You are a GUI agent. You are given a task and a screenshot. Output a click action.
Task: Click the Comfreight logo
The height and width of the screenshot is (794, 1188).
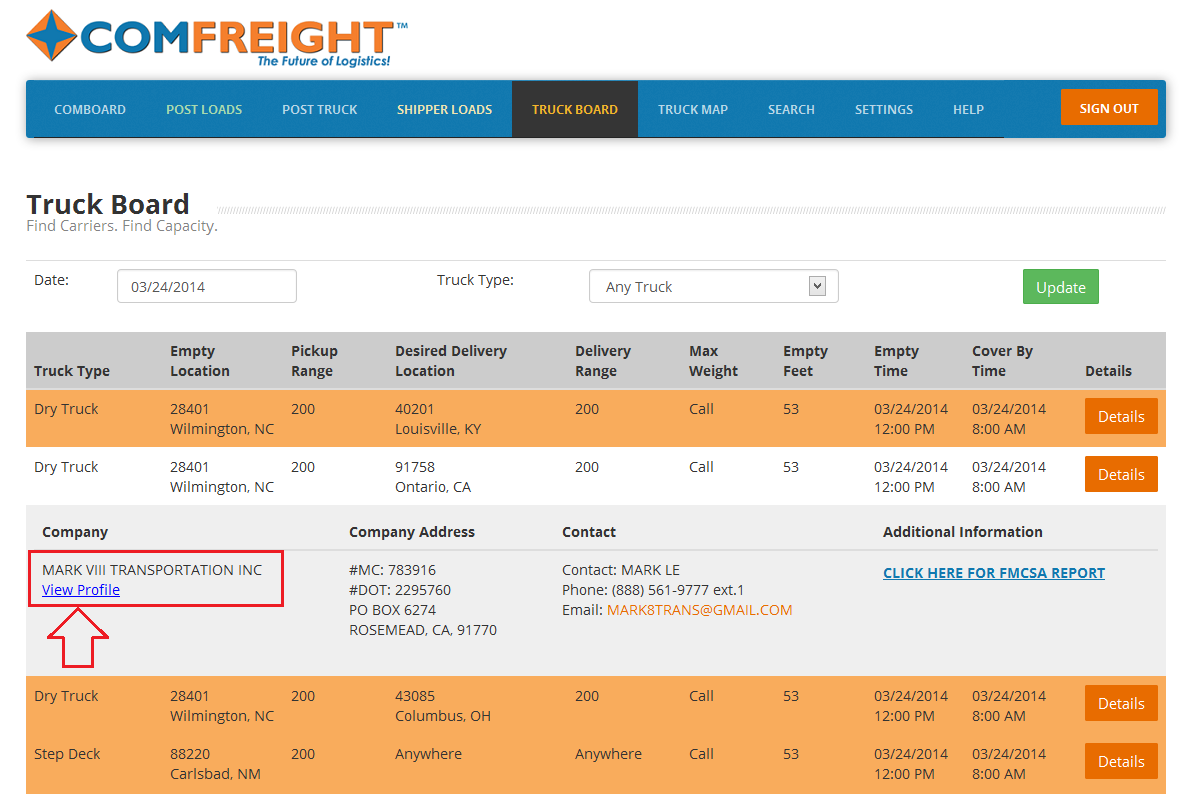click(x=217, y=38)
